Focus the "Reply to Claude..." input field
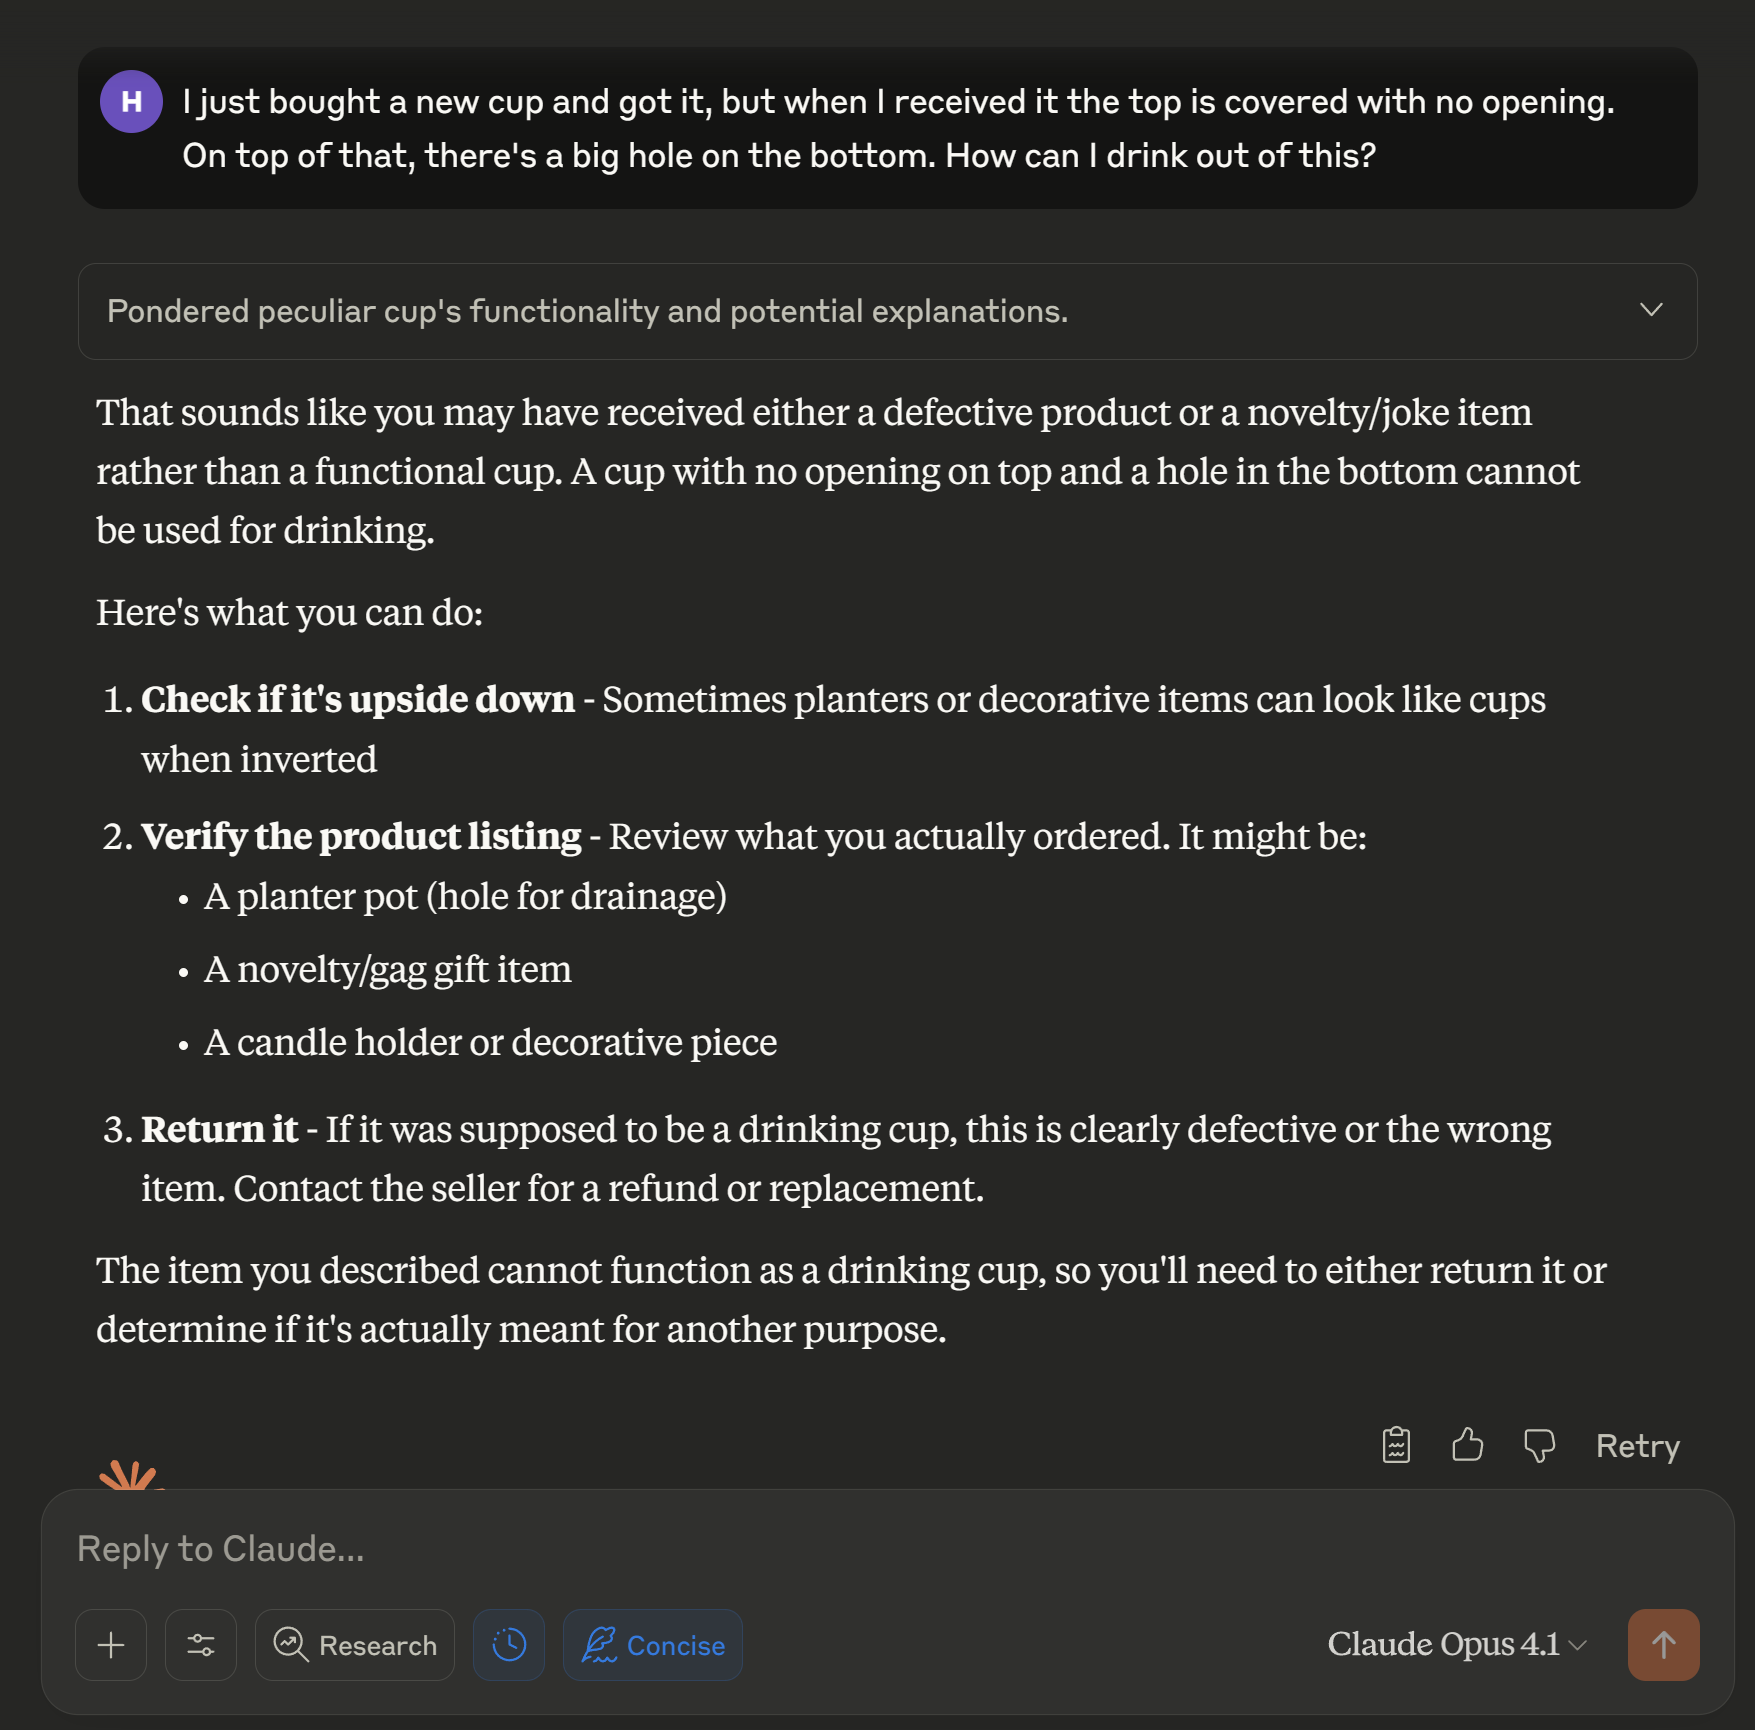The image size is (1755, 1730). point(700,1549)
